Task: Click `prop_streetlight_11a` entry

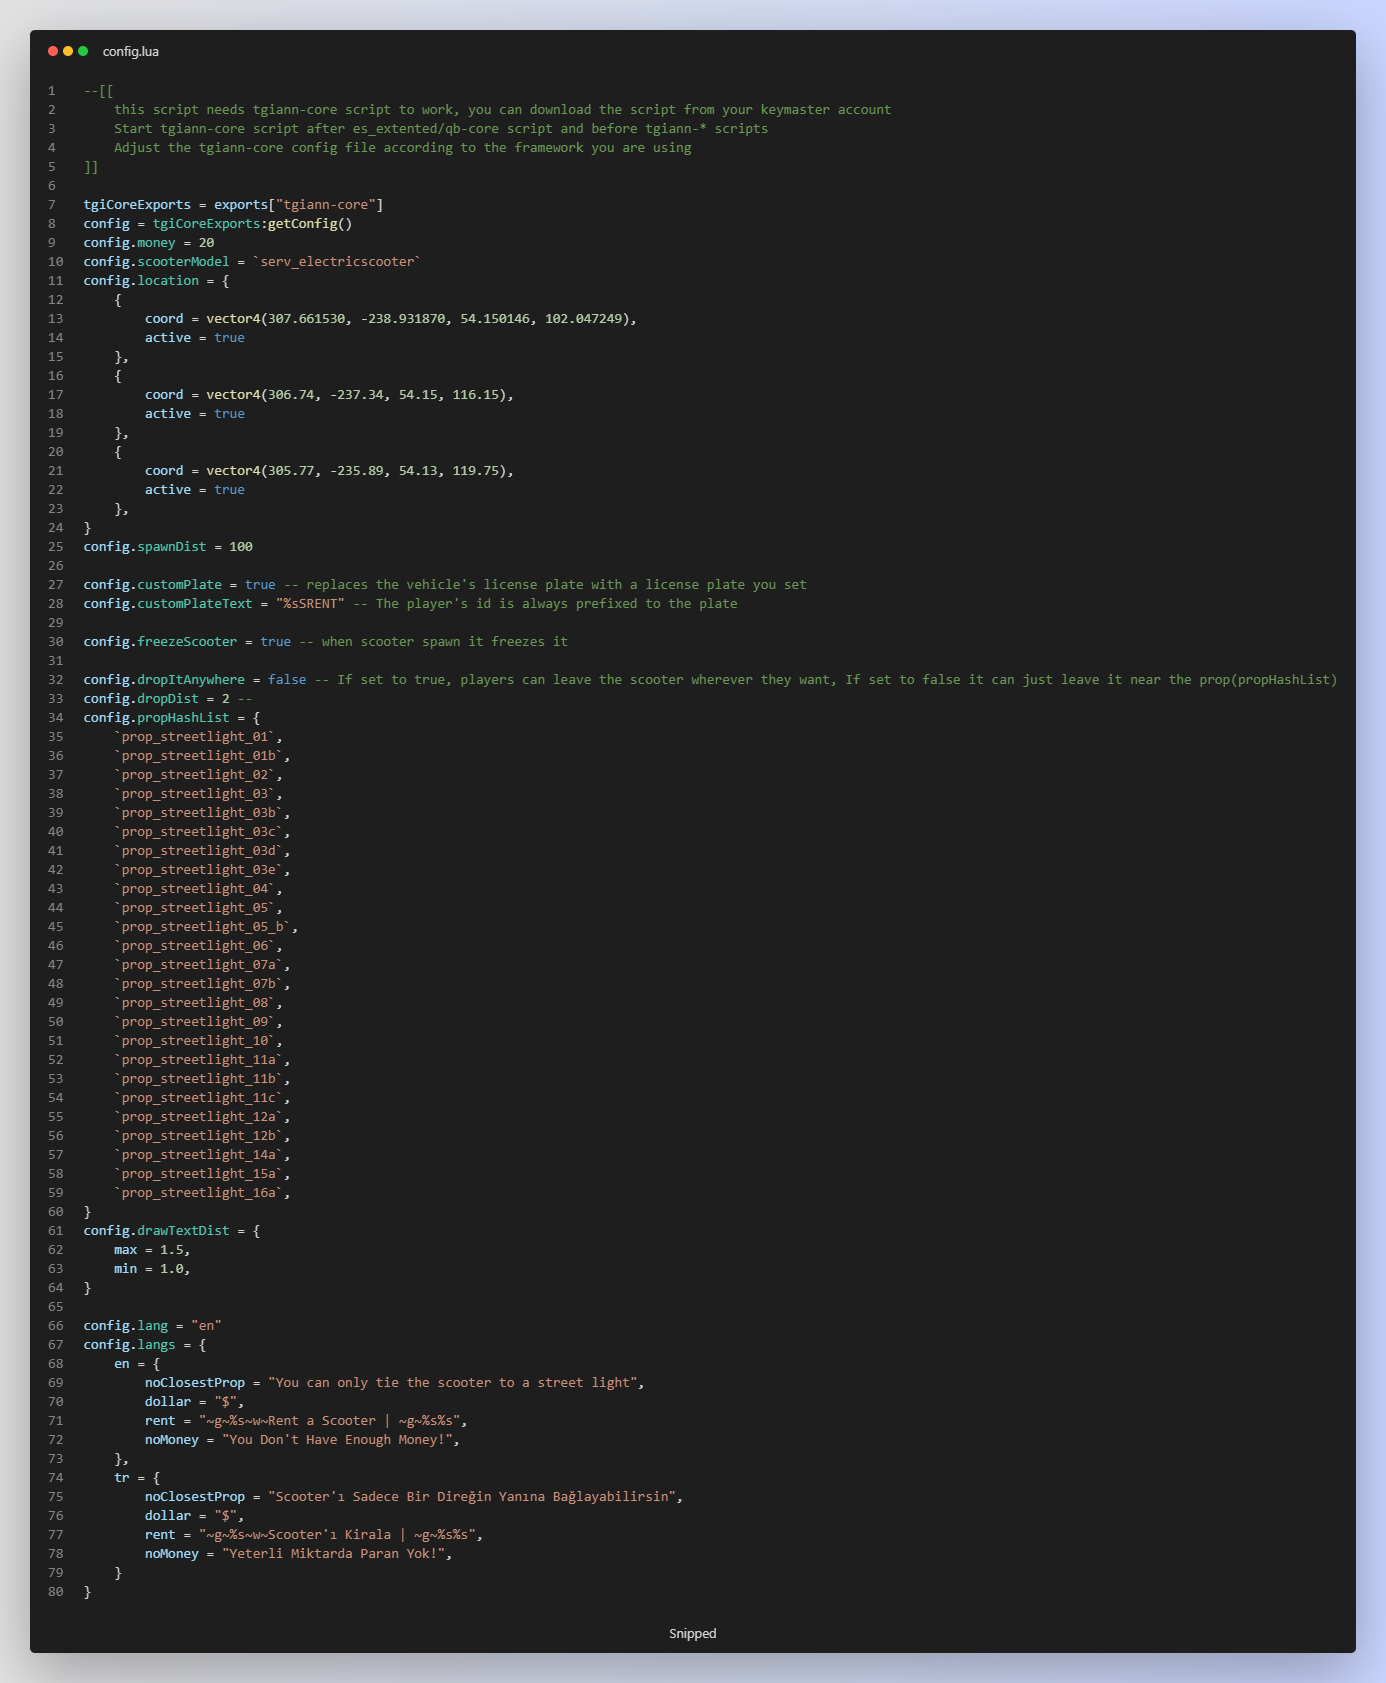Action: (x=202, y=1060)
